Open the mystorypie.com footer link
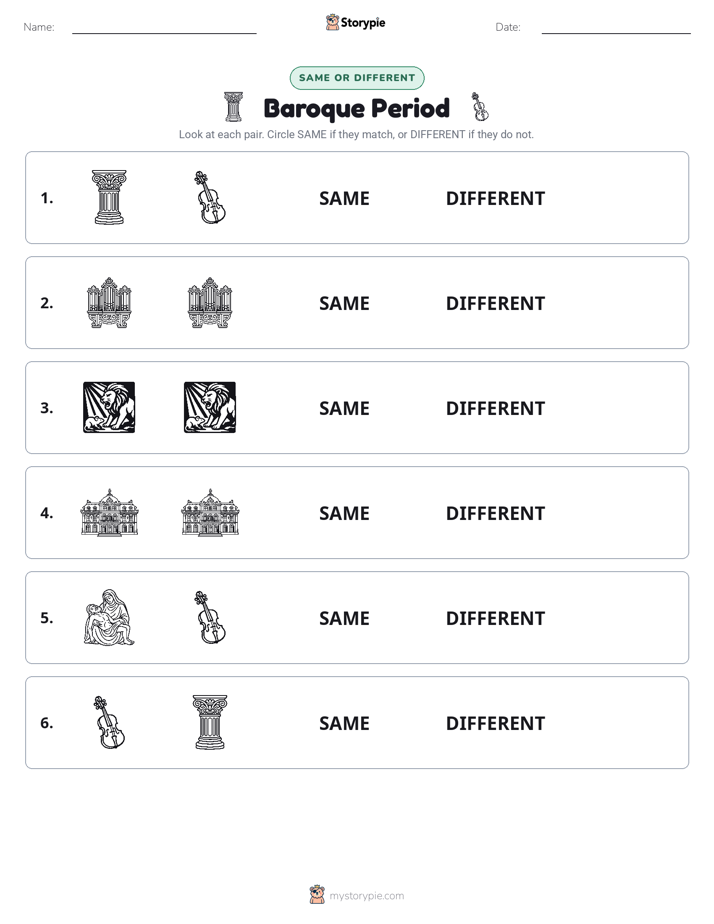The width and height of the screenshot is (714, 924). [x=357, y=895]
